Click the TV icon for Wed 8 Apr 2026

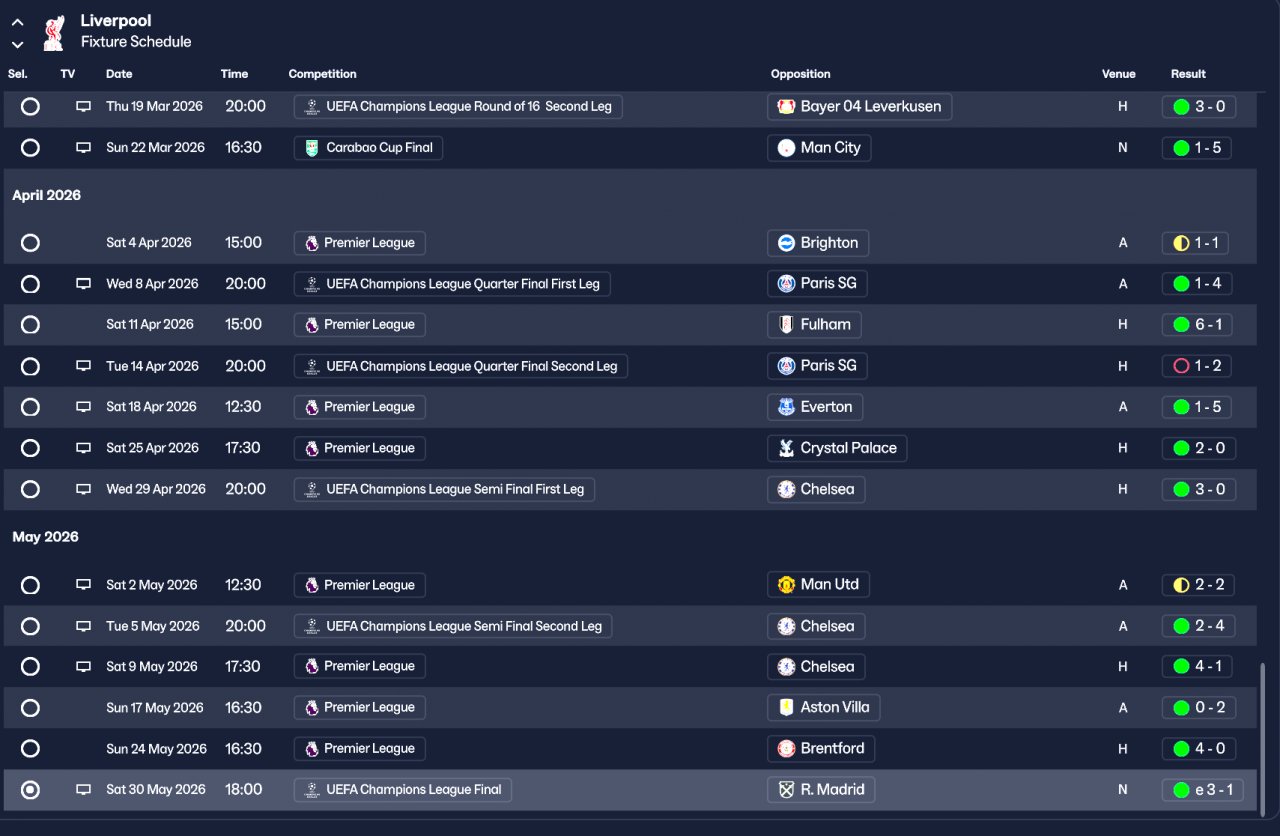pyautogui.click(x=84, y=284)
